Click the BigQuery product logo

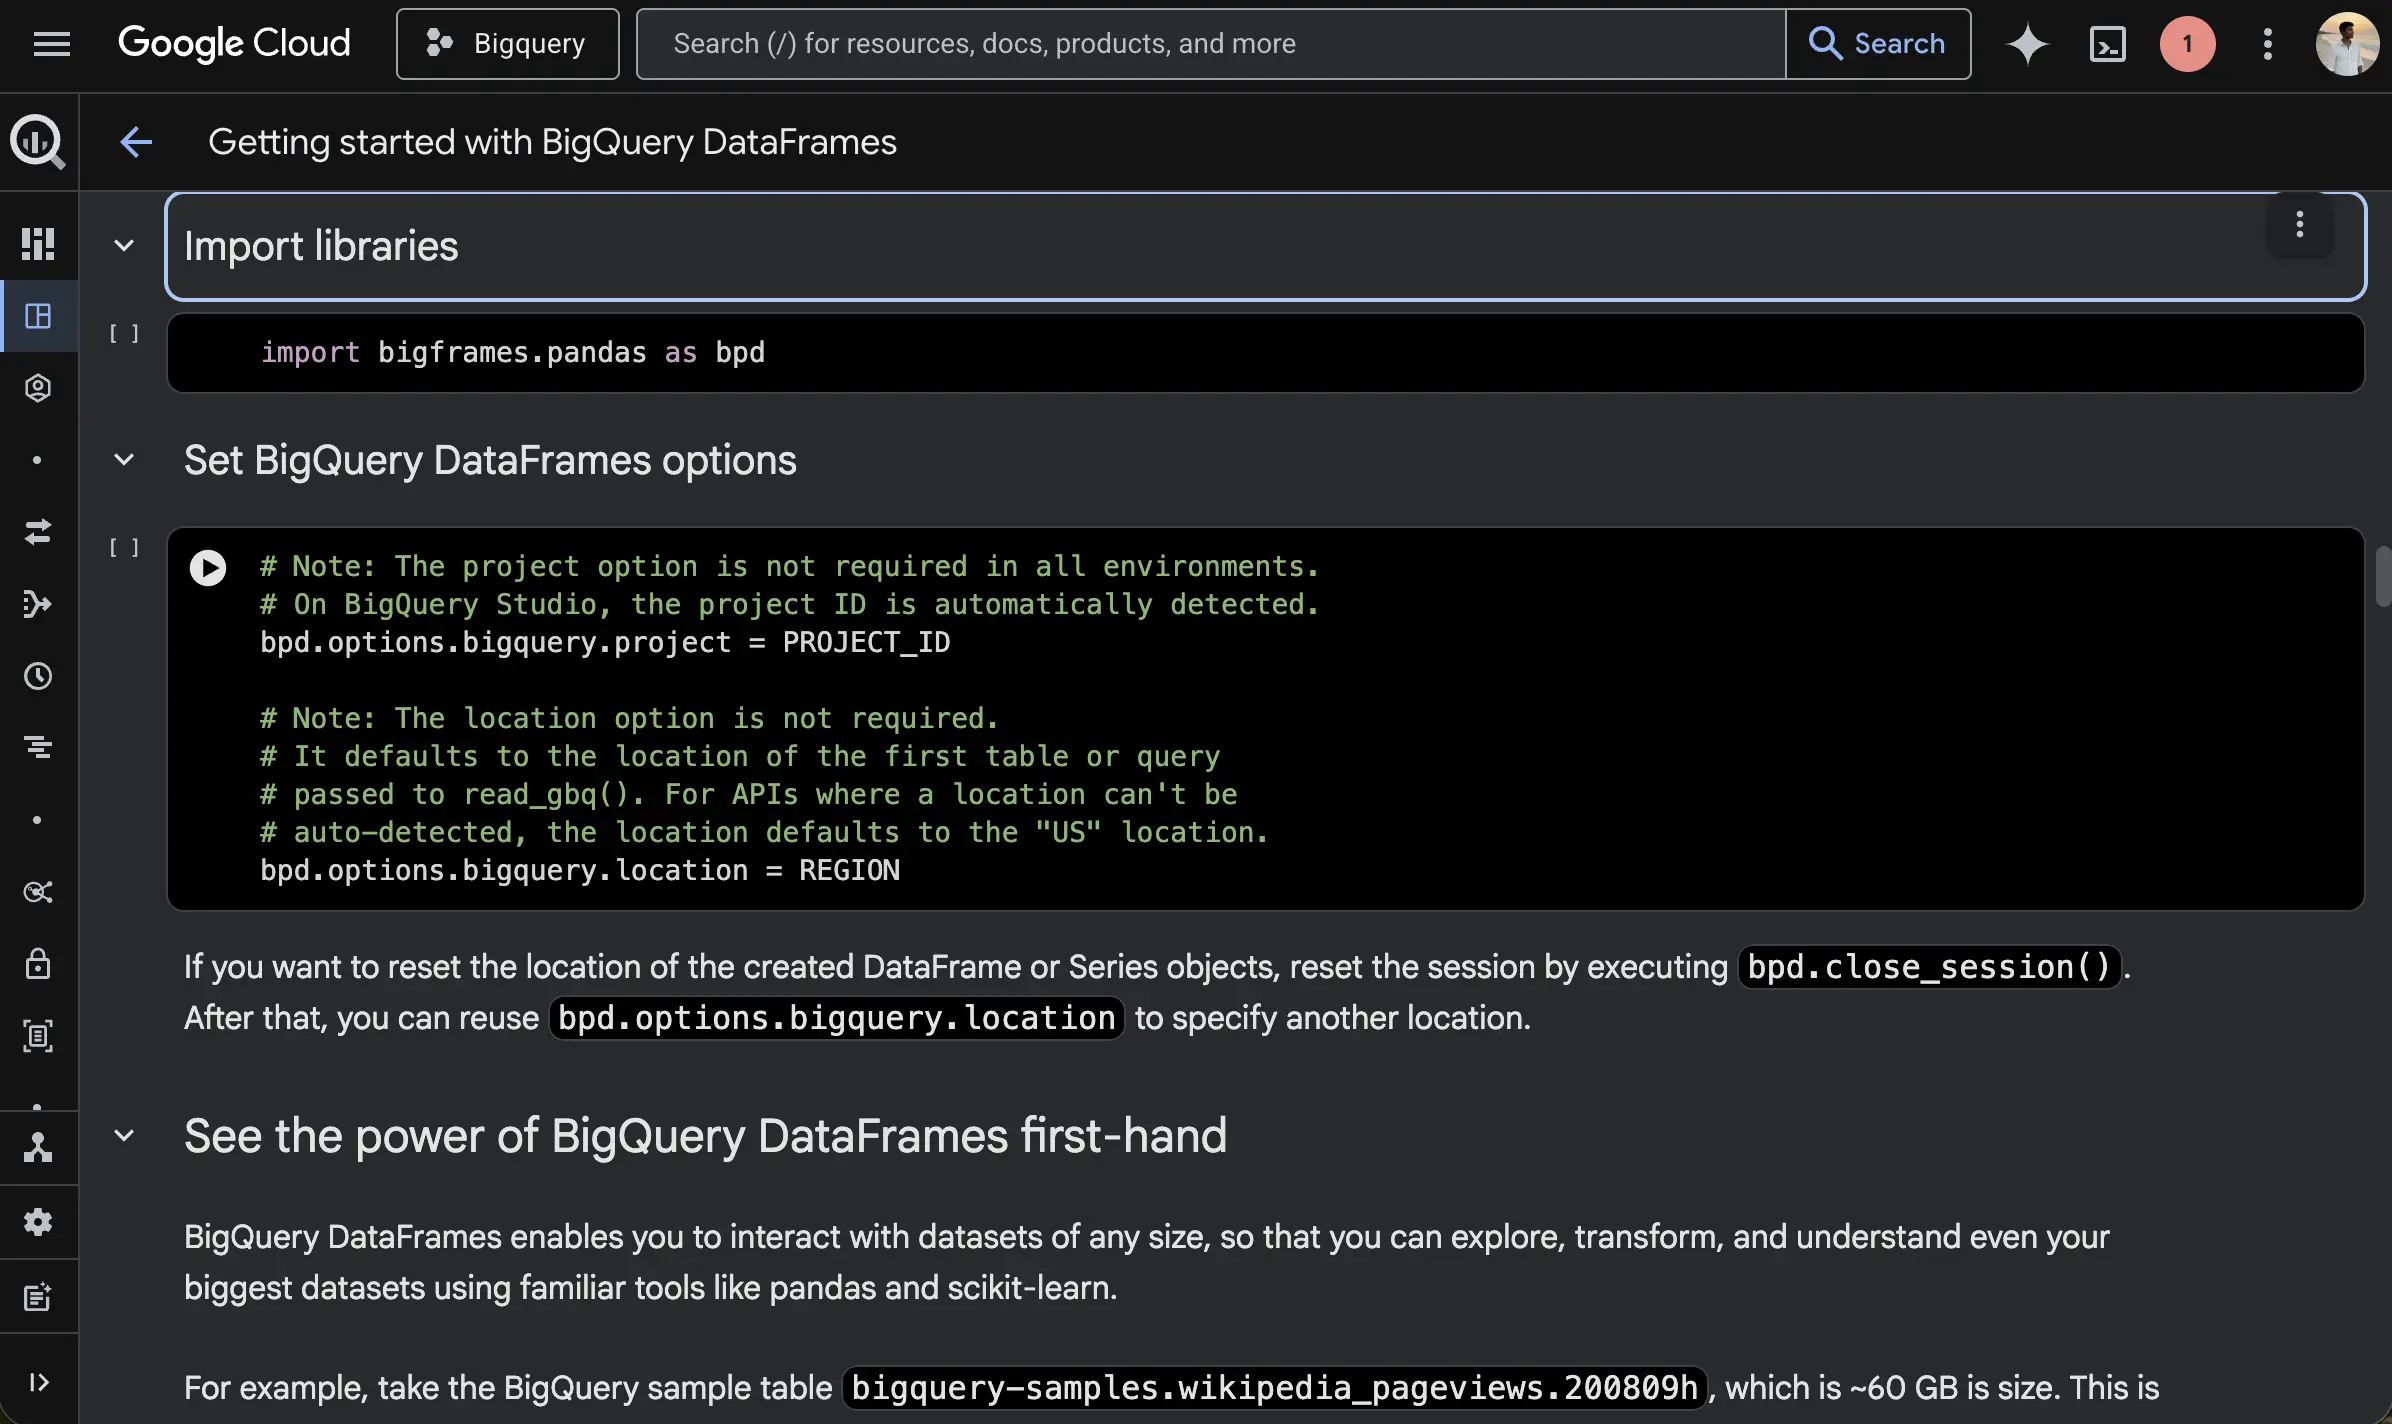click(38, 142)
